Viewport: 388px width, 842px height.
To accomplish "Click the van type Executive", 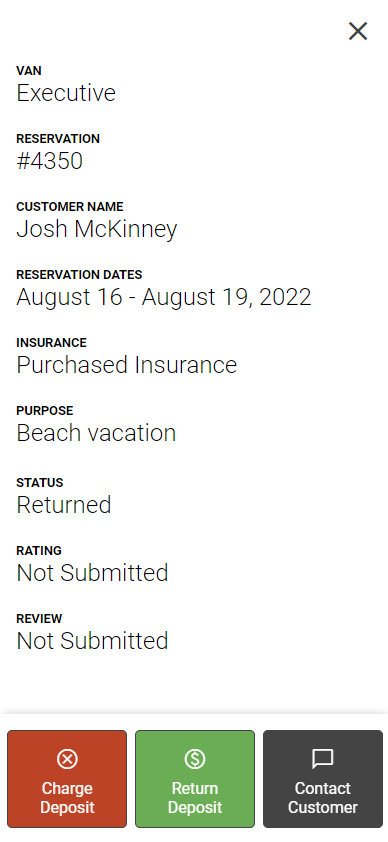I will click(x=66, y=93).
